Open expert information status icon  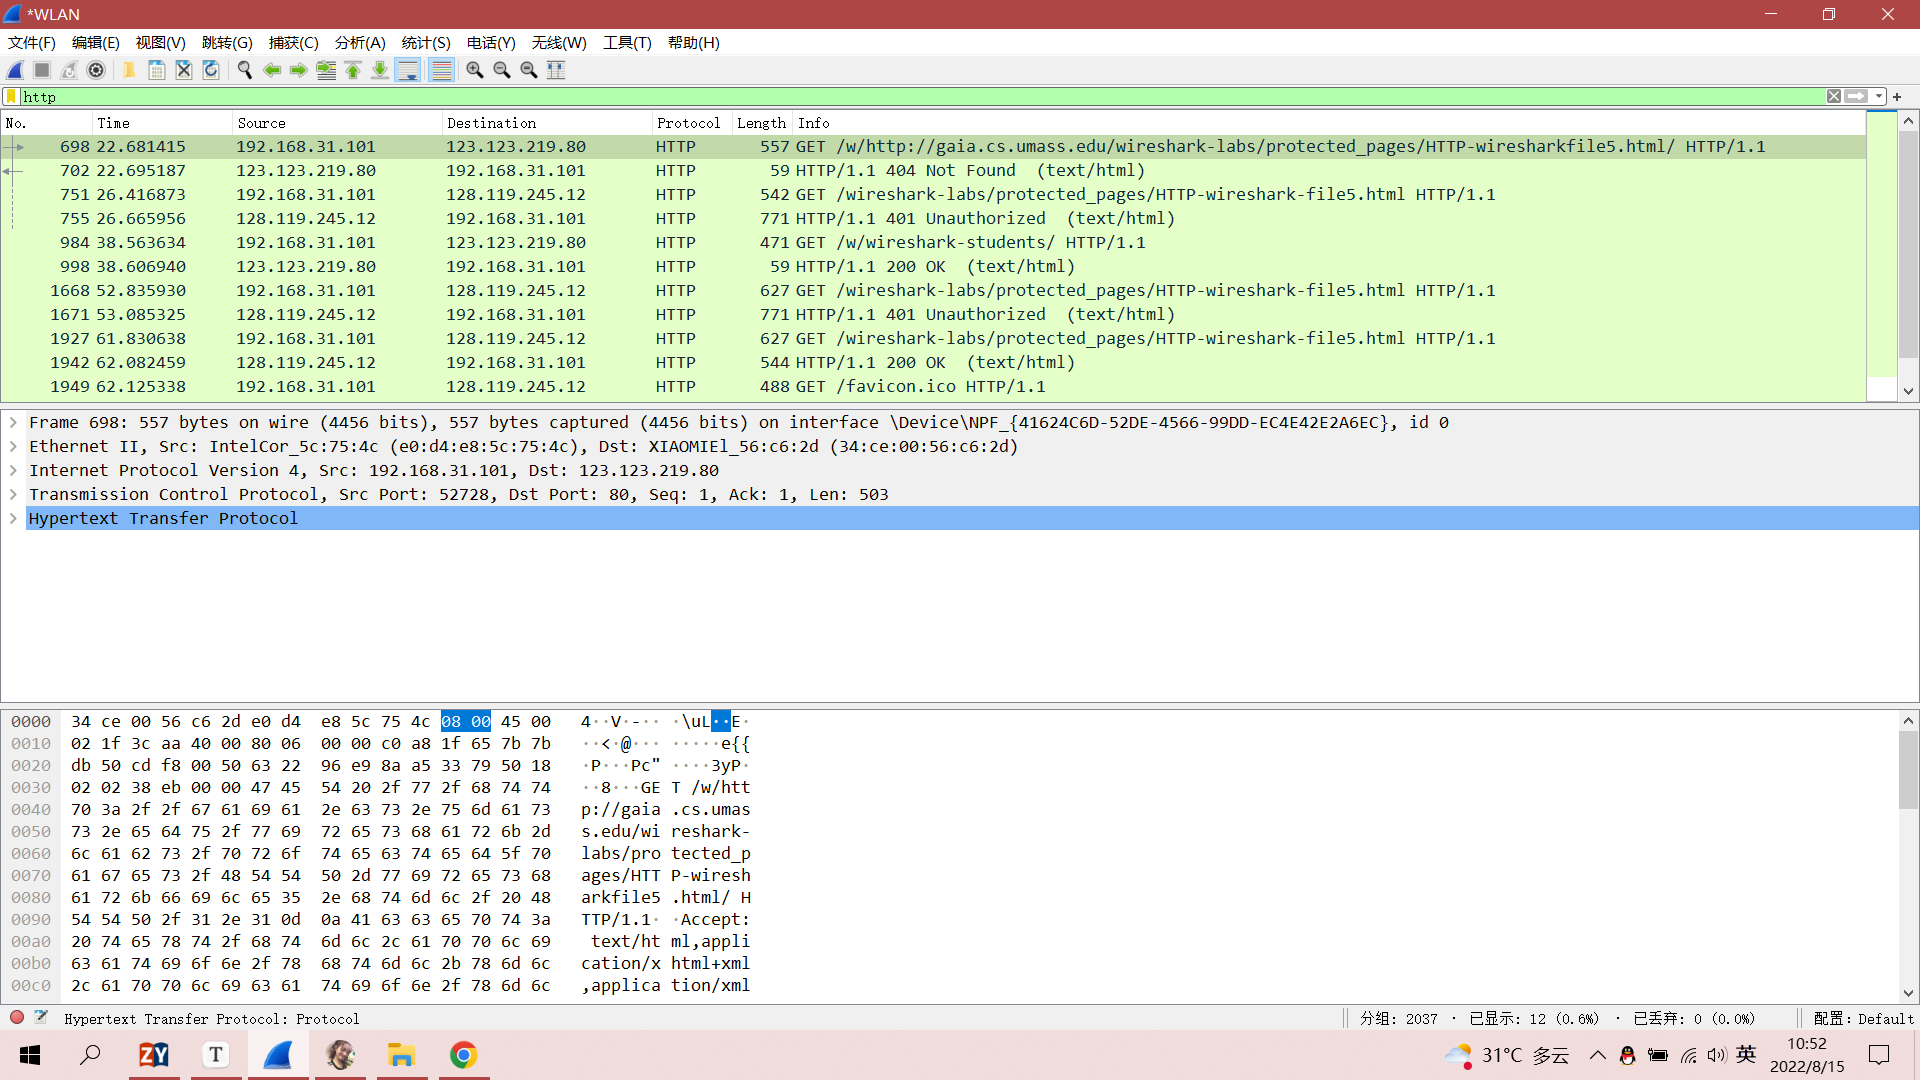[x=17, y=1018]
